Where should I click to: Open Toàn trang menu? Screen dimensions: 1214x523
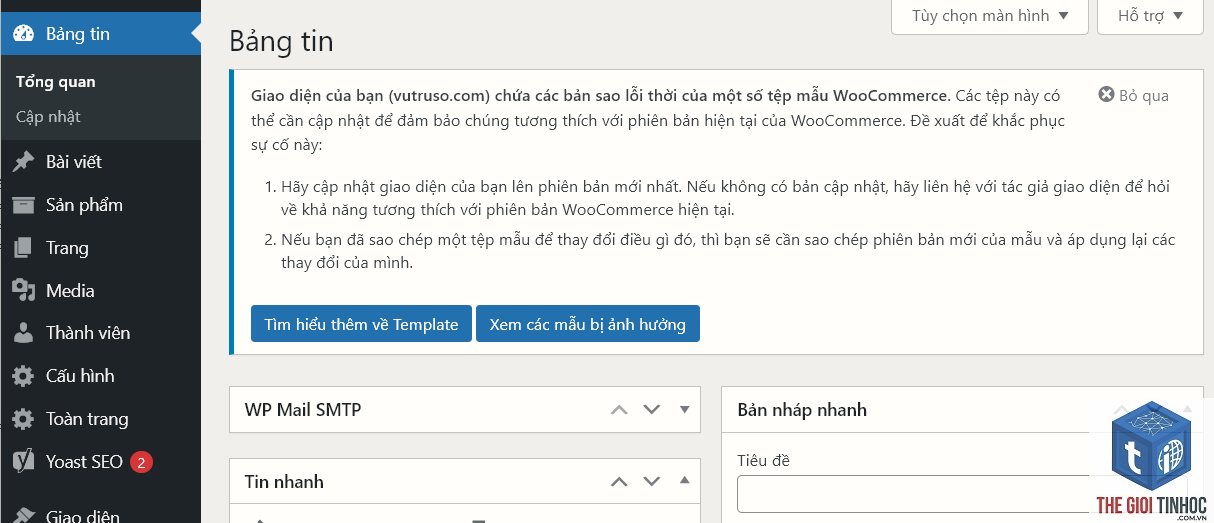click(100, 419)
